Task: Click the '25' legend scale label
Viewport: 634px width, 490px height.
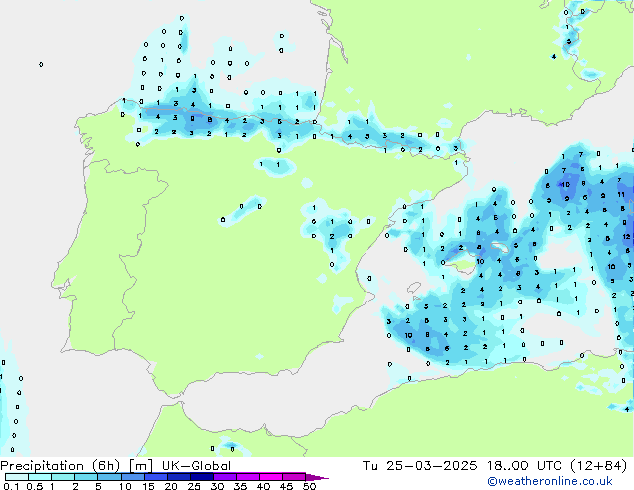Action: pos(194,486)
